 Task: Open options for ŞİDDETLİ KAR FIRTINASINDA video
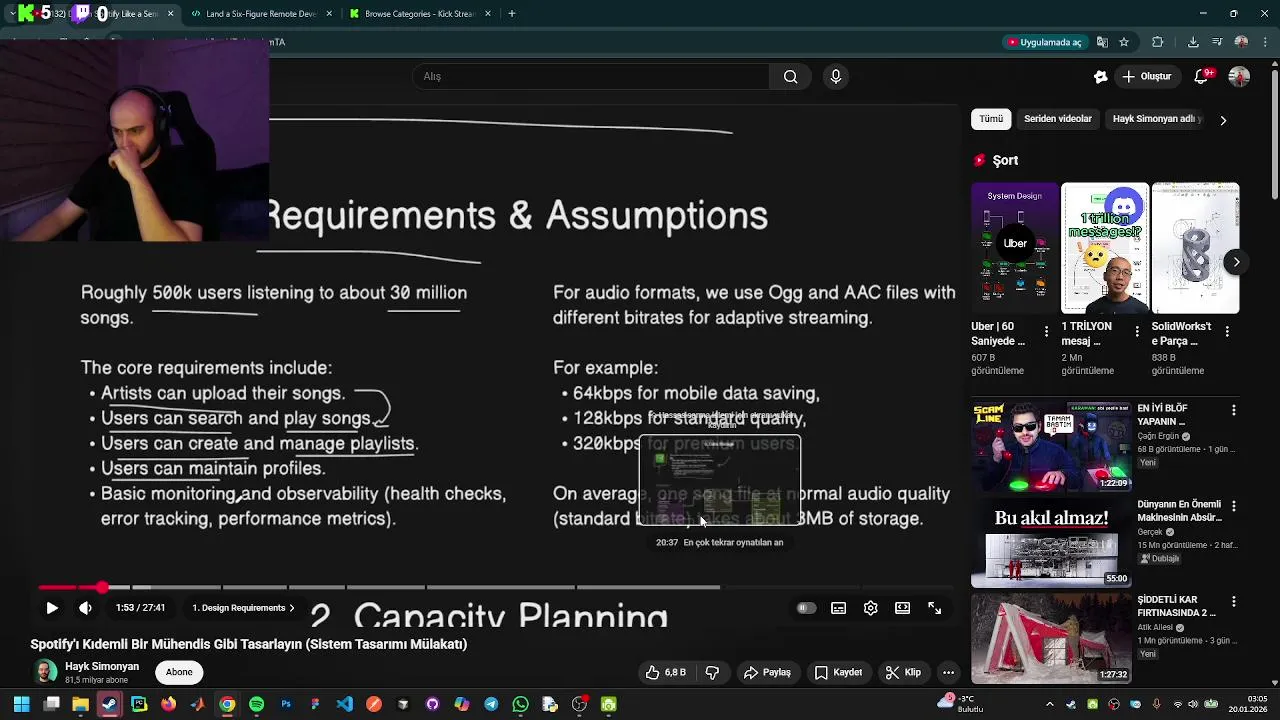1234,602
